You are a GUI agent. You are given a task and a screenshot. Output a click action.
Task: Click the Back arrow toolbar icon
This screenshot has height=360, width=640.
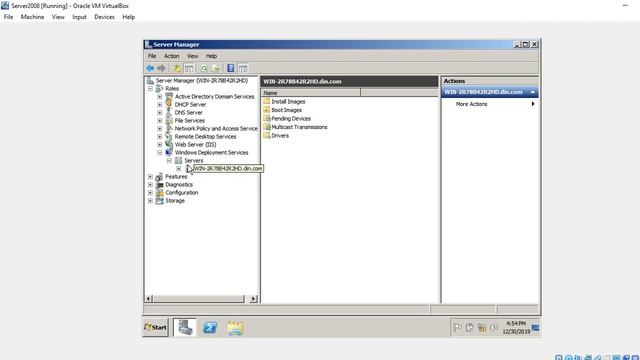coord(150,68)
